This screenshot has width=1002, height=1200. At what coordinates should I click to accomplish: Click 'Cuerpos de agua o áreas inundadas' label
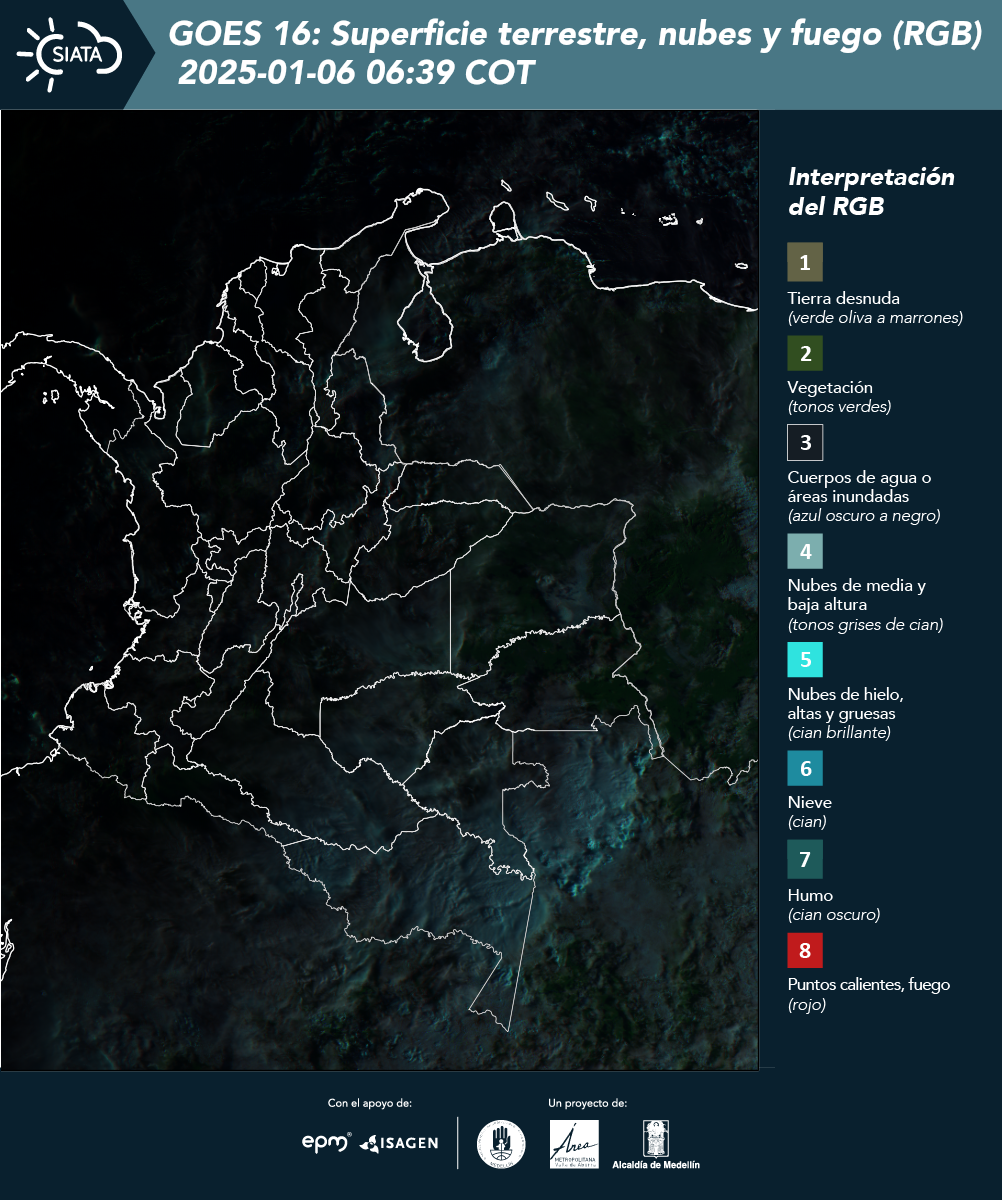pyautogui.click(x=860, y=487)
